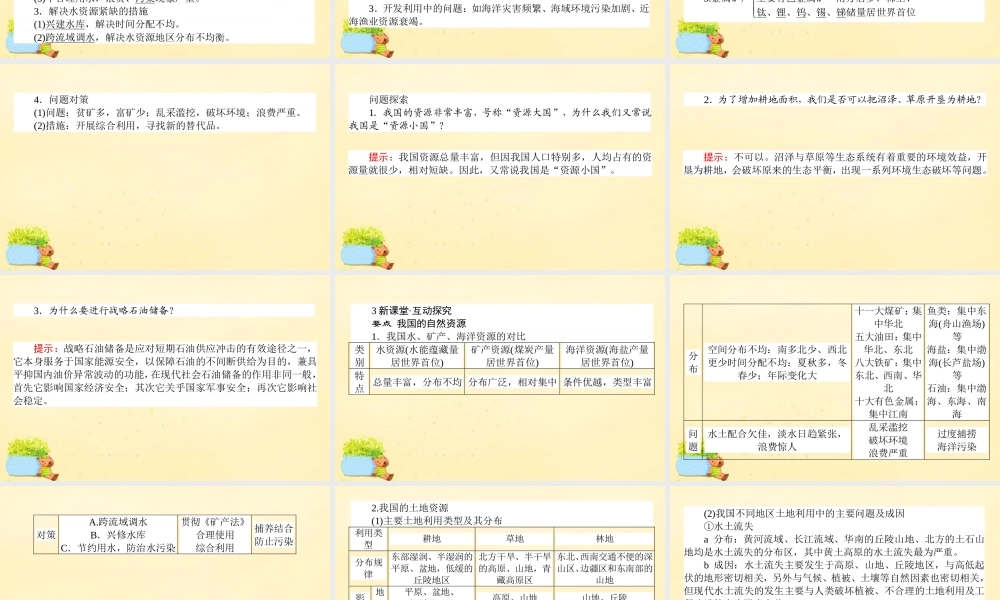Click the ①水土流失 subheading
The image size is (1000, 600).
pos(729,527)
